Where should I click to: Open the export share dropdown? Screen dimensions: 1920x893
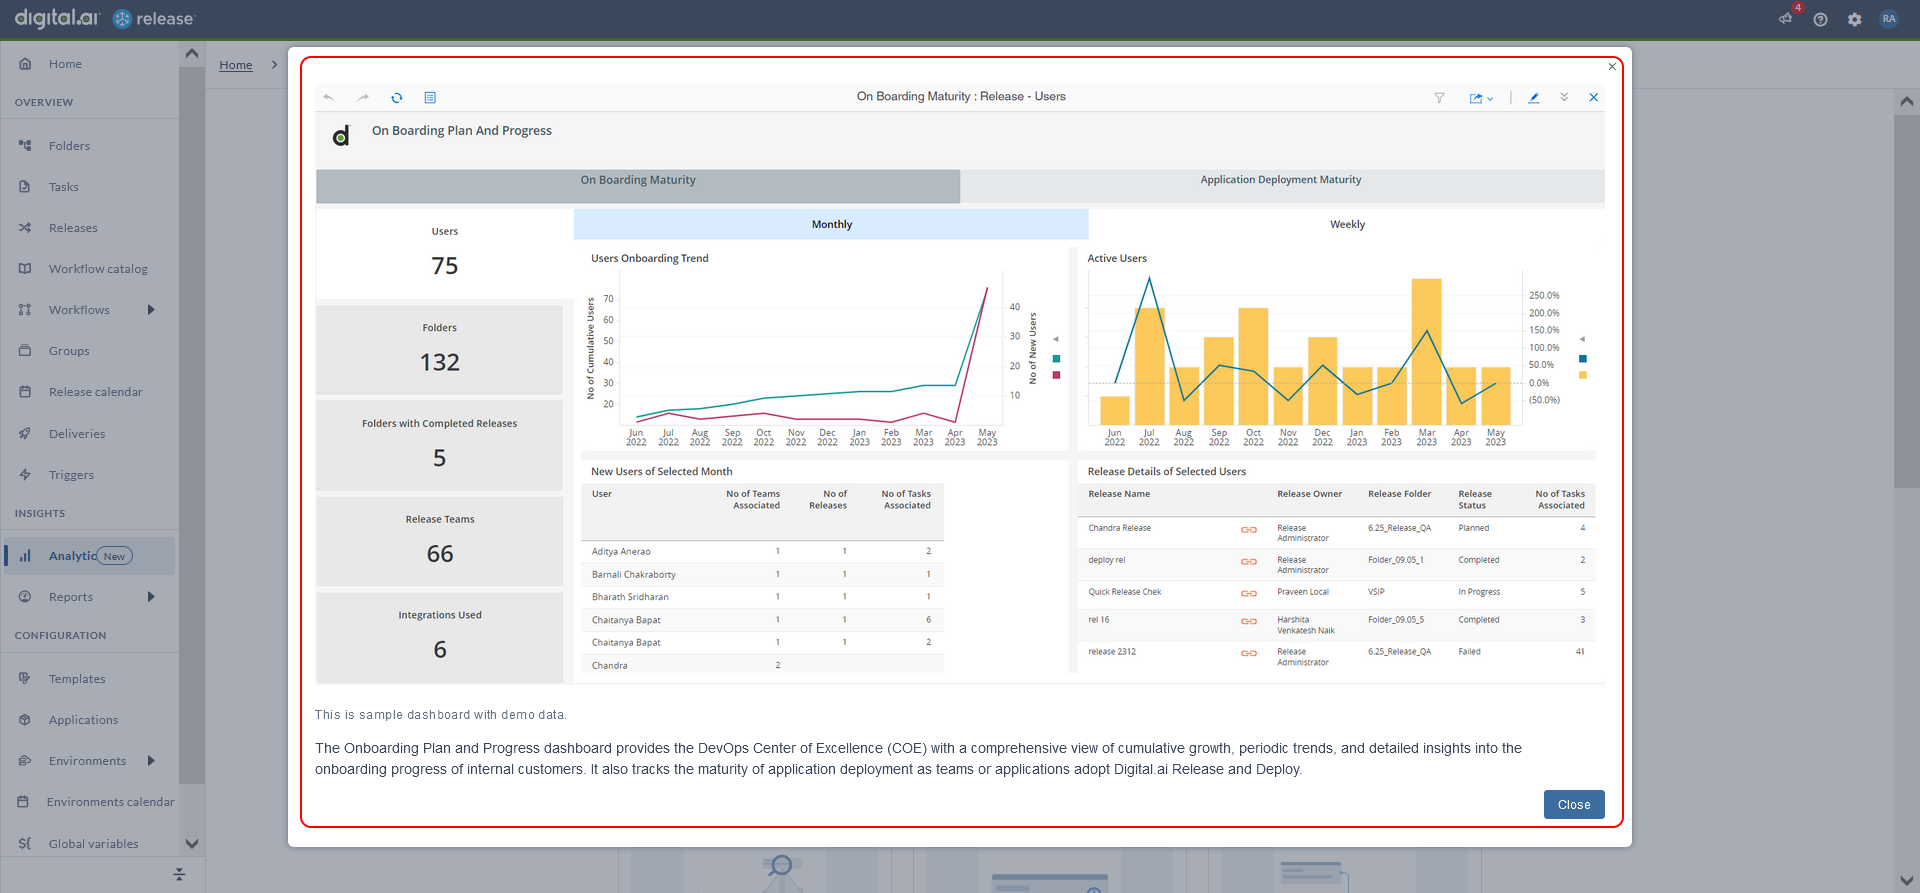click(x=1481, y=98)
